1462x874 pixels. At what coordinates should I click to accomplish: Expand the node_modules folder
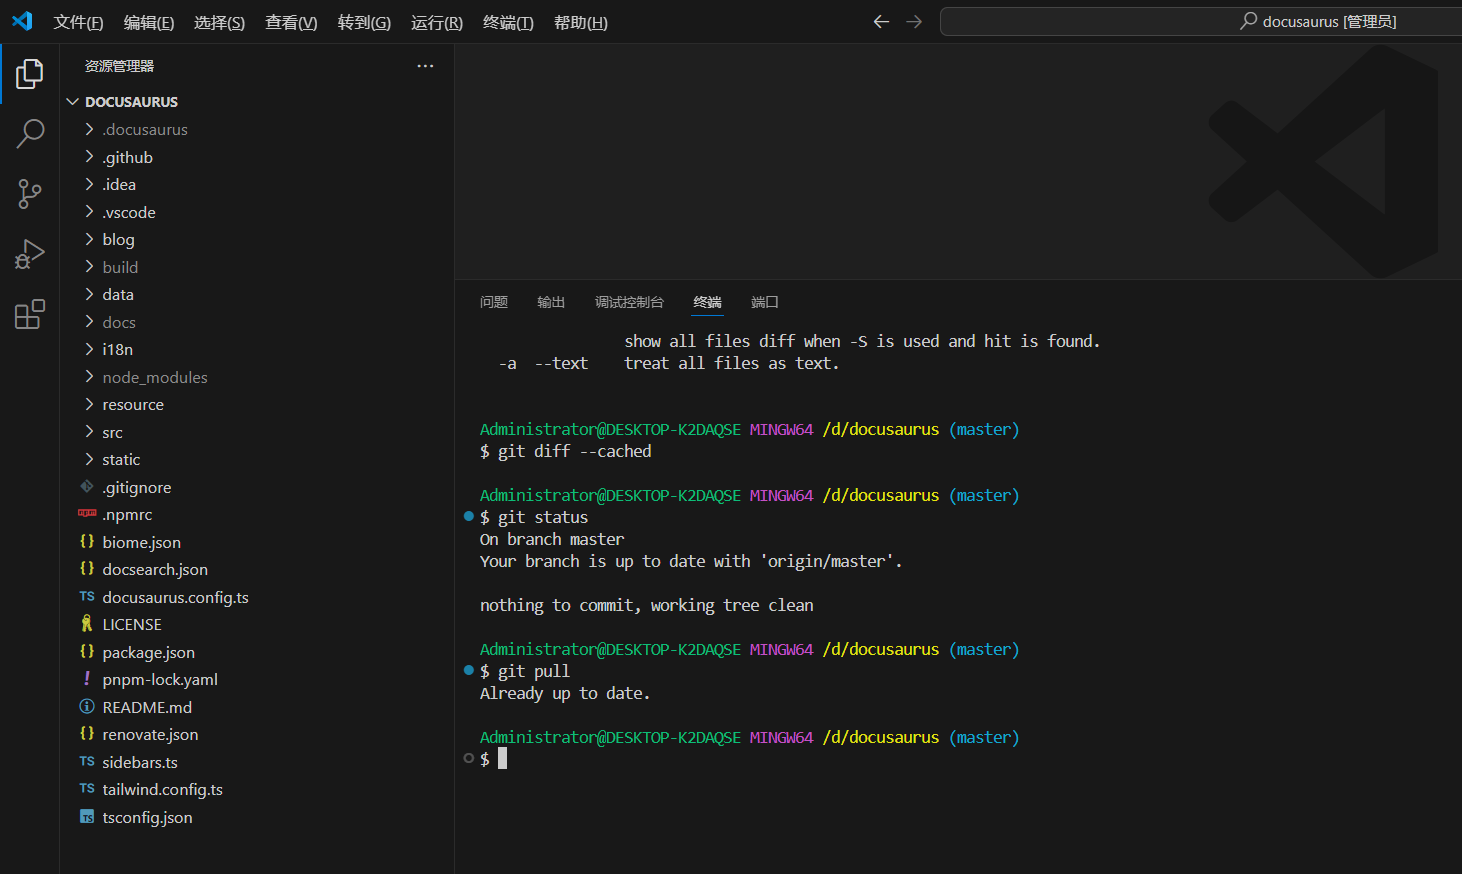89,377
